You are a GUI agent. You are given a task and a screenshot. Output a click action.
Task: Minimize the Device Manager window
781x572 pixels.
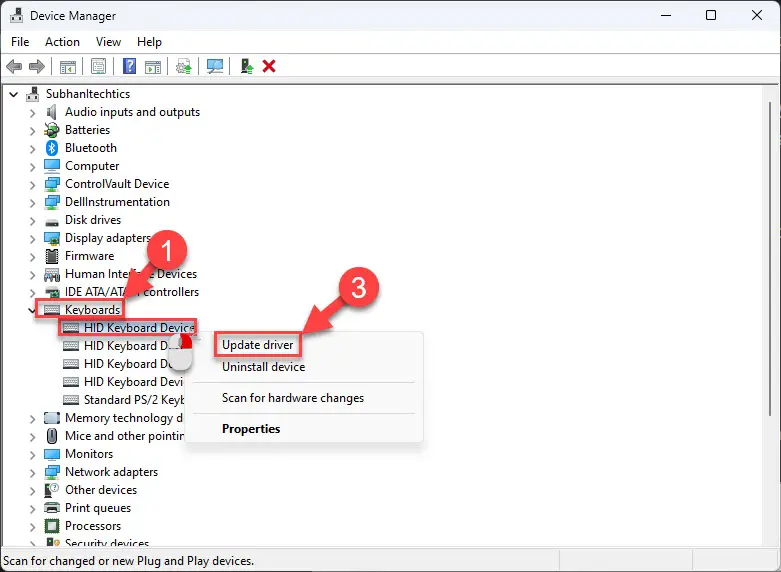pyautogui.click(x=665, y=15)
